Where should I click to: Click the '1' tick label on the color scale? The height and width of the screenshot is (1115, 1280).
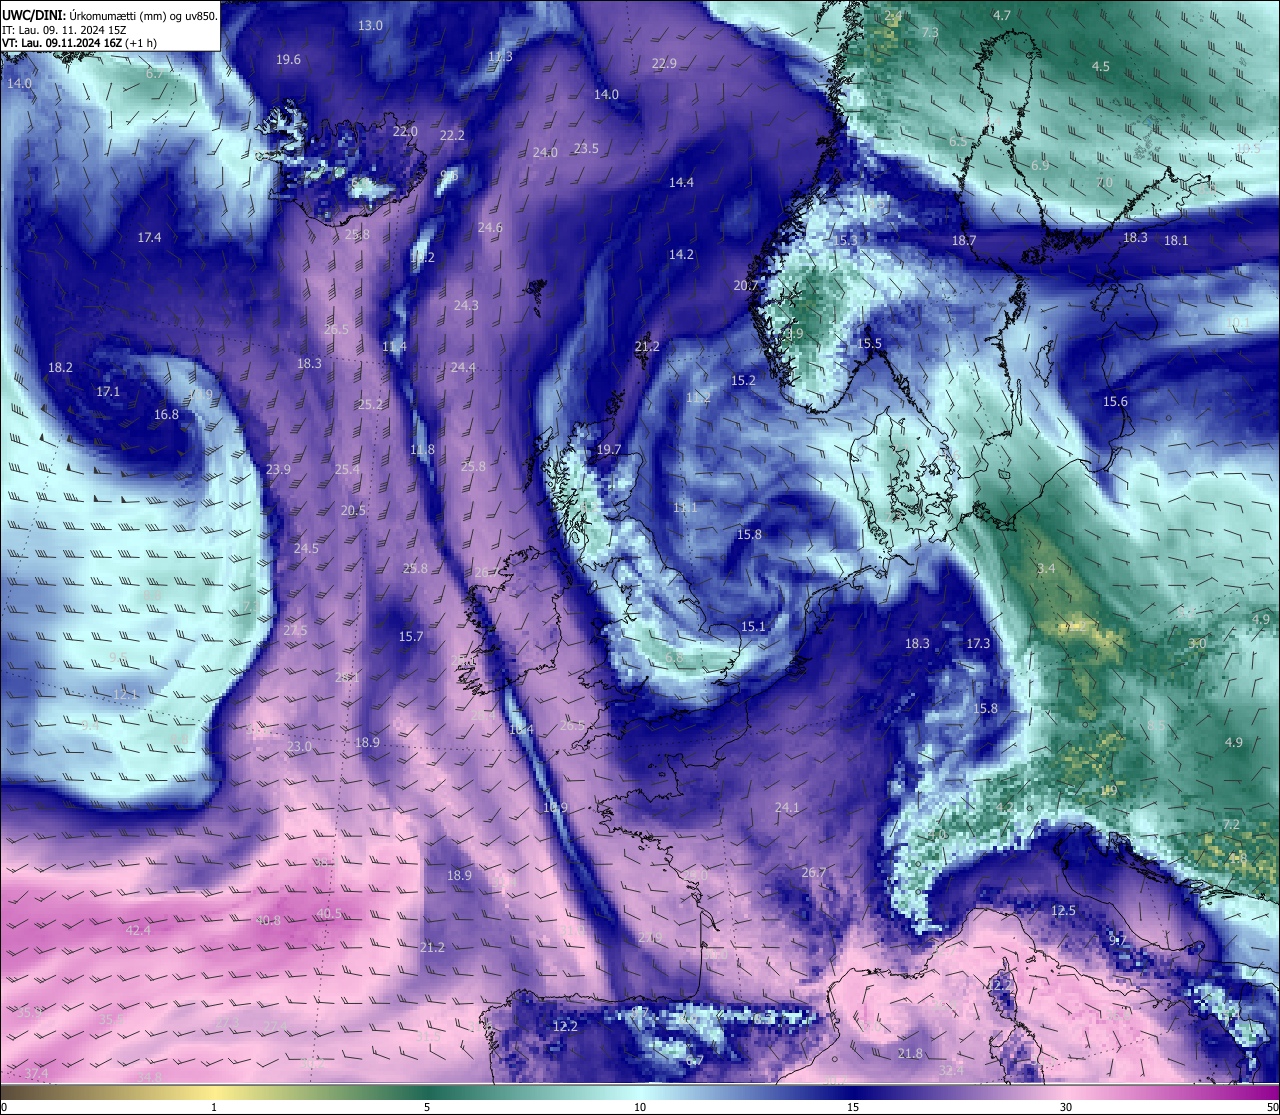pos(214,1107)
